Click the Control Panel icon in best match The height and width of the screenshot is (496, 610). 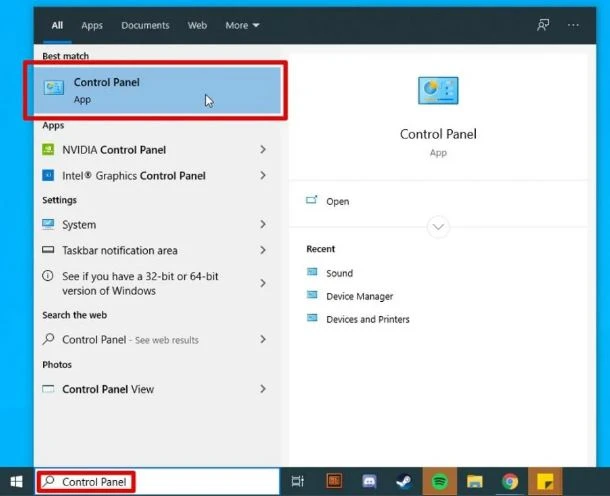54,88
